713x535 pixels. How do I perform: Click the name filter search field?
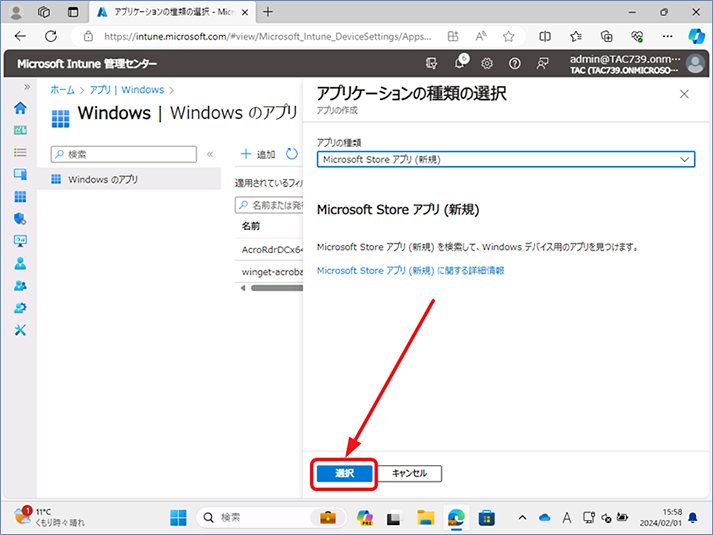pyautogui.click(x=269, y=205)
